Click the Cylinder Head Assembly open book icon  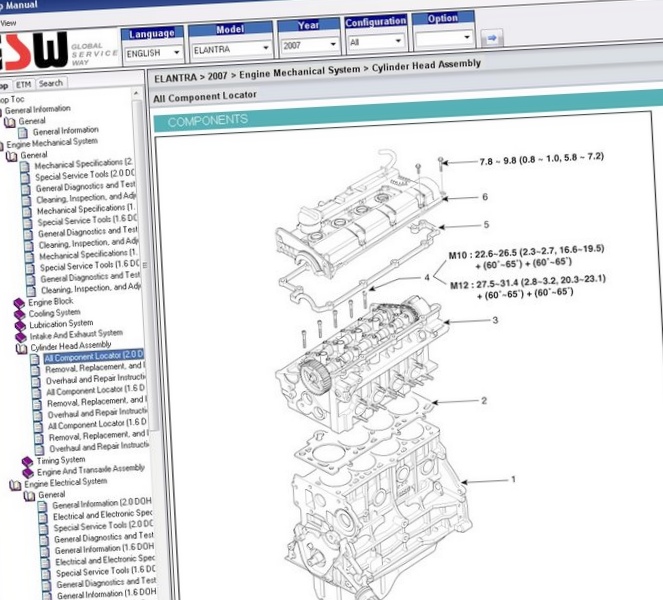[21, 349]
